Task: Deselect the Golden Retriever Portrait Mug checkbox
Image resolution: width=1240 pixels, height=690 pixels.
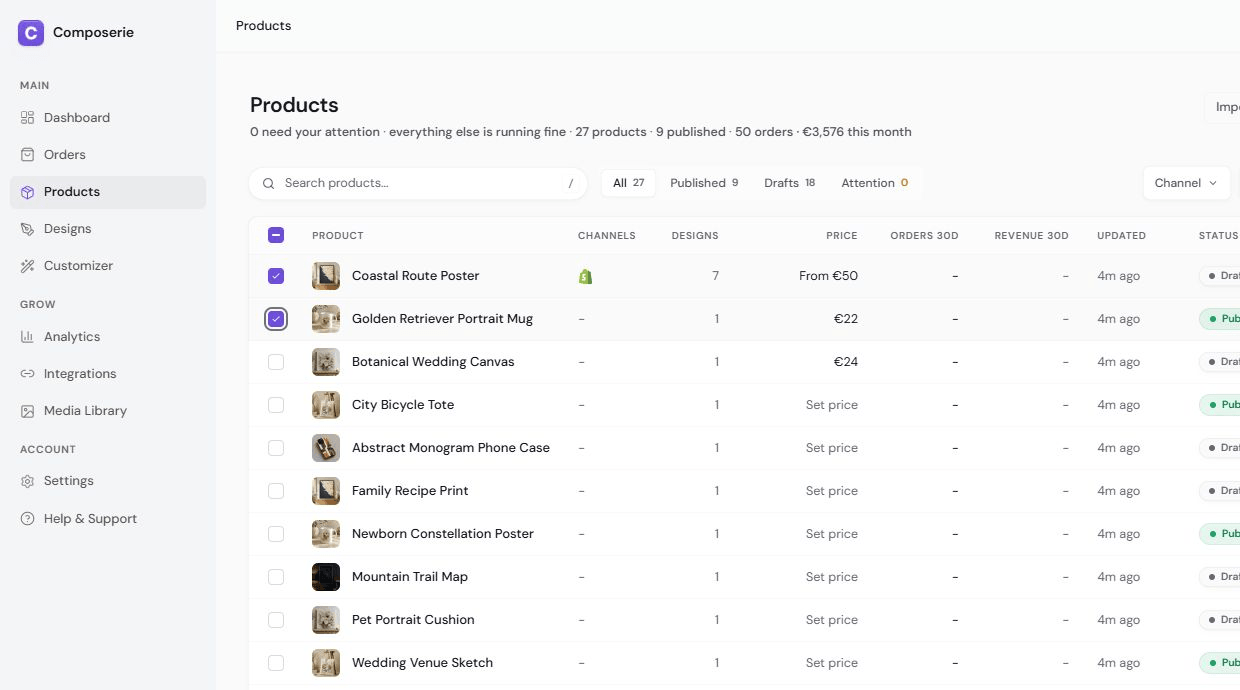Action: click(x=276, y=319)
